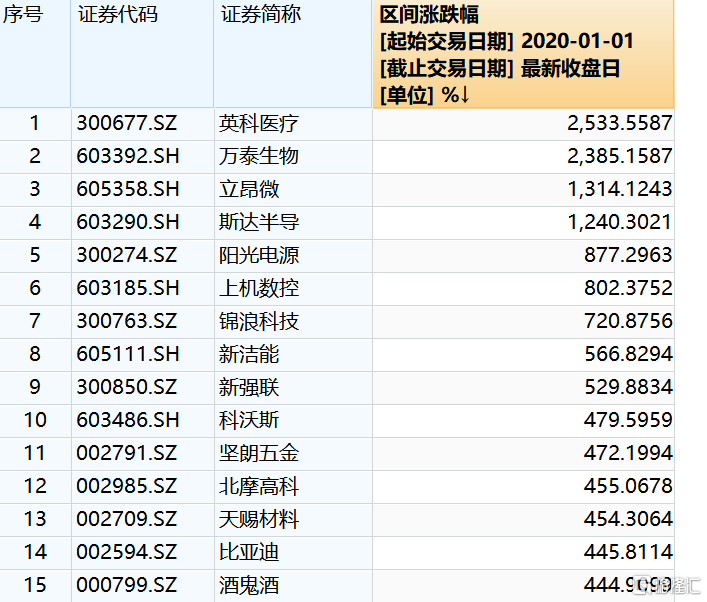Select code 300763.SZ
The width and height of the screenshot is (707, 602).
coord(127,321)
